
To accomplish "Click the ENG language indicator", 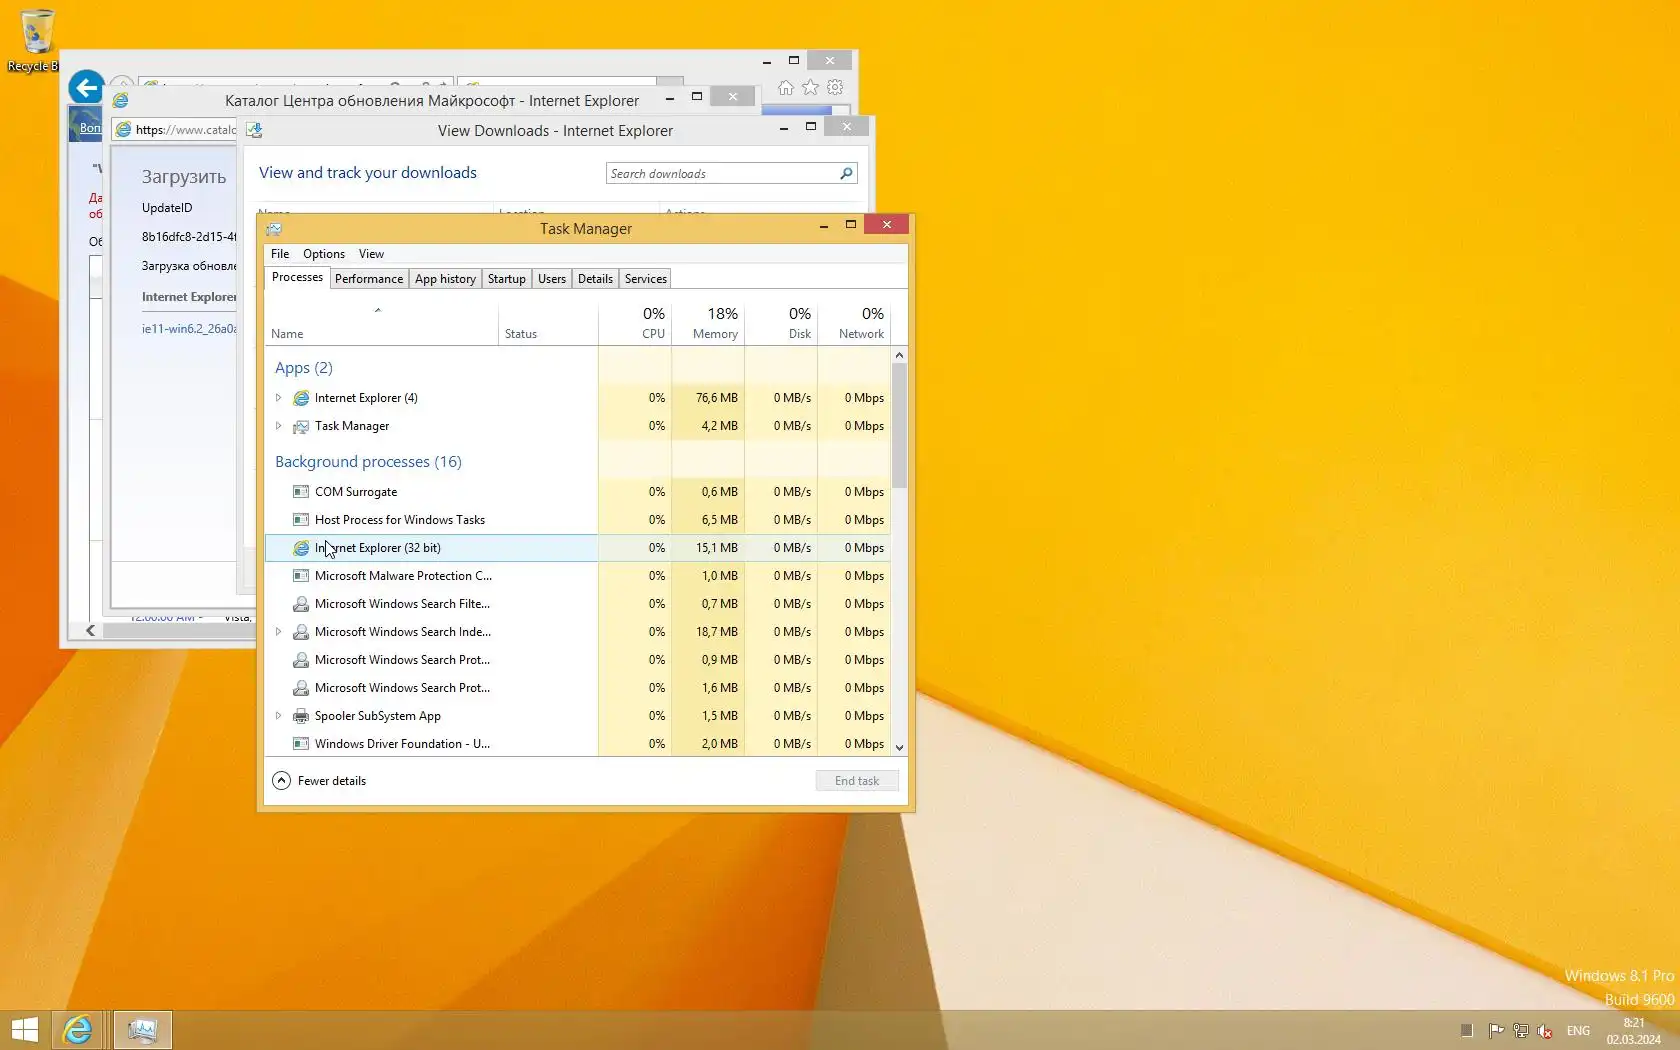I will point(1578,1031).
